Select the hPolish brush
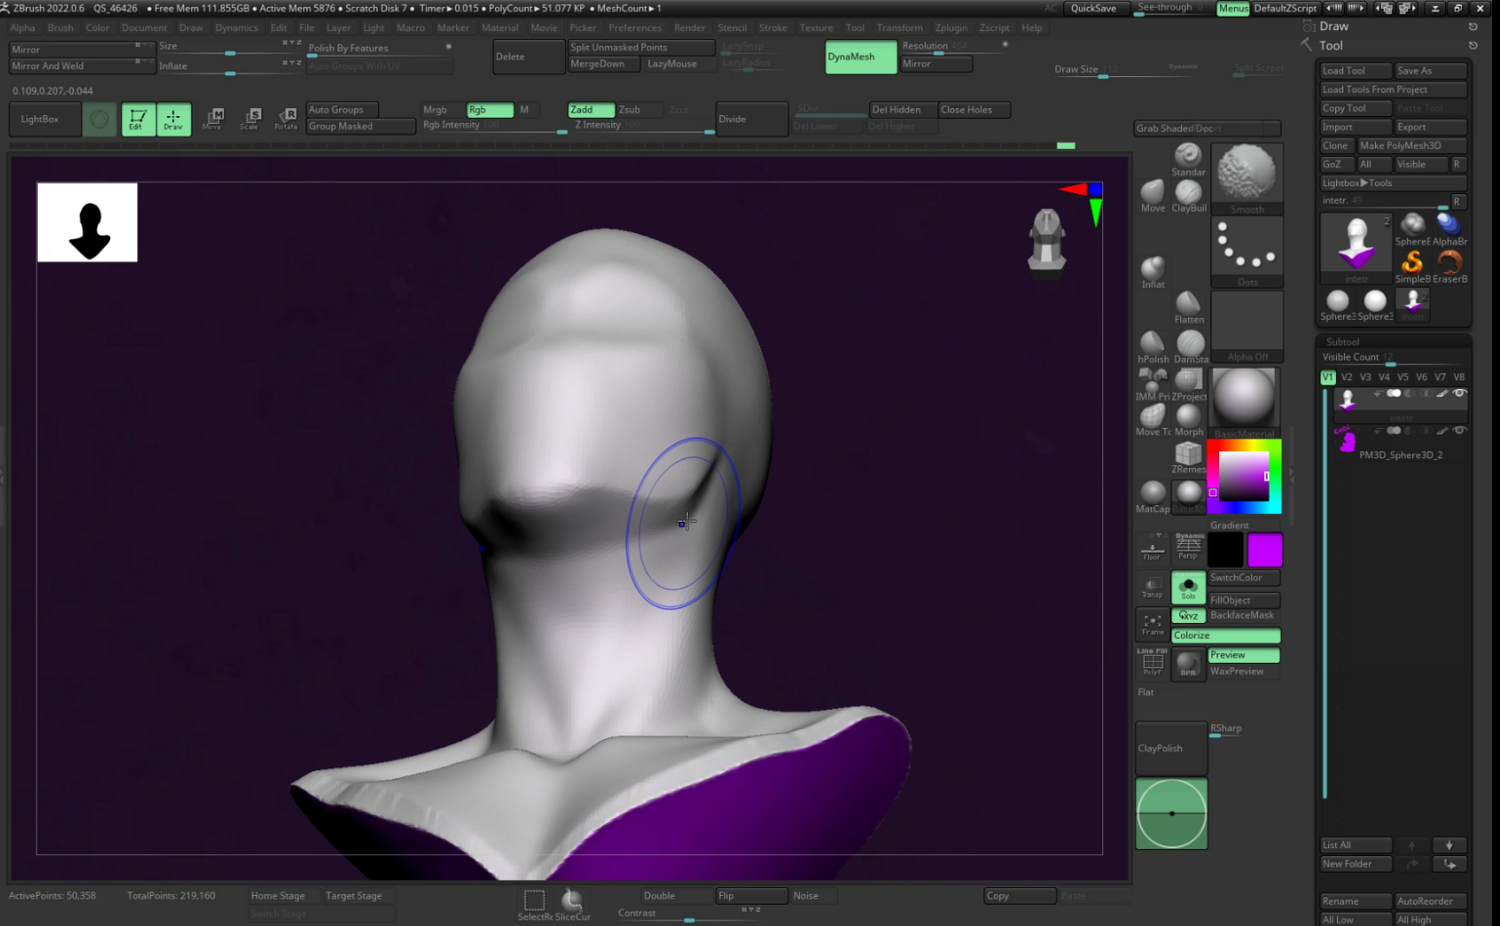Viewport: 1500px width, 926px height. coord(1153,347)
